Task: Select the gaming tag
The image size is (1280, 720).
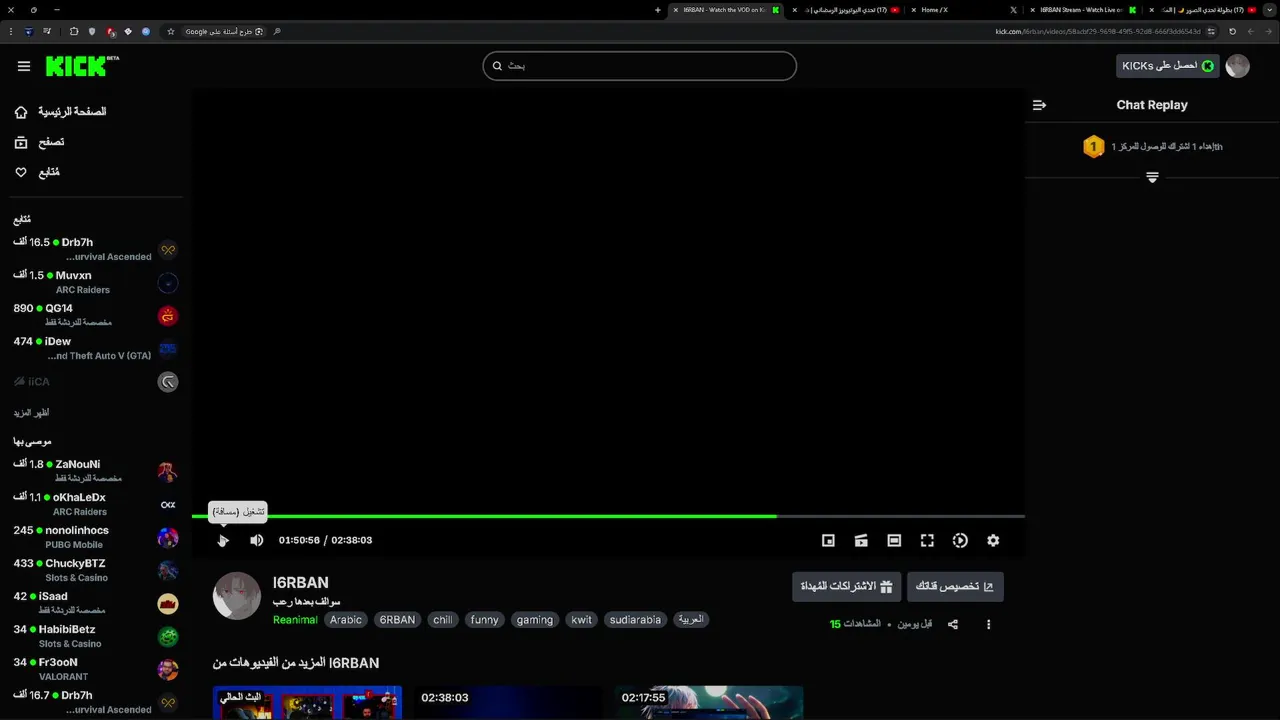Action: [x=535, y=620]
